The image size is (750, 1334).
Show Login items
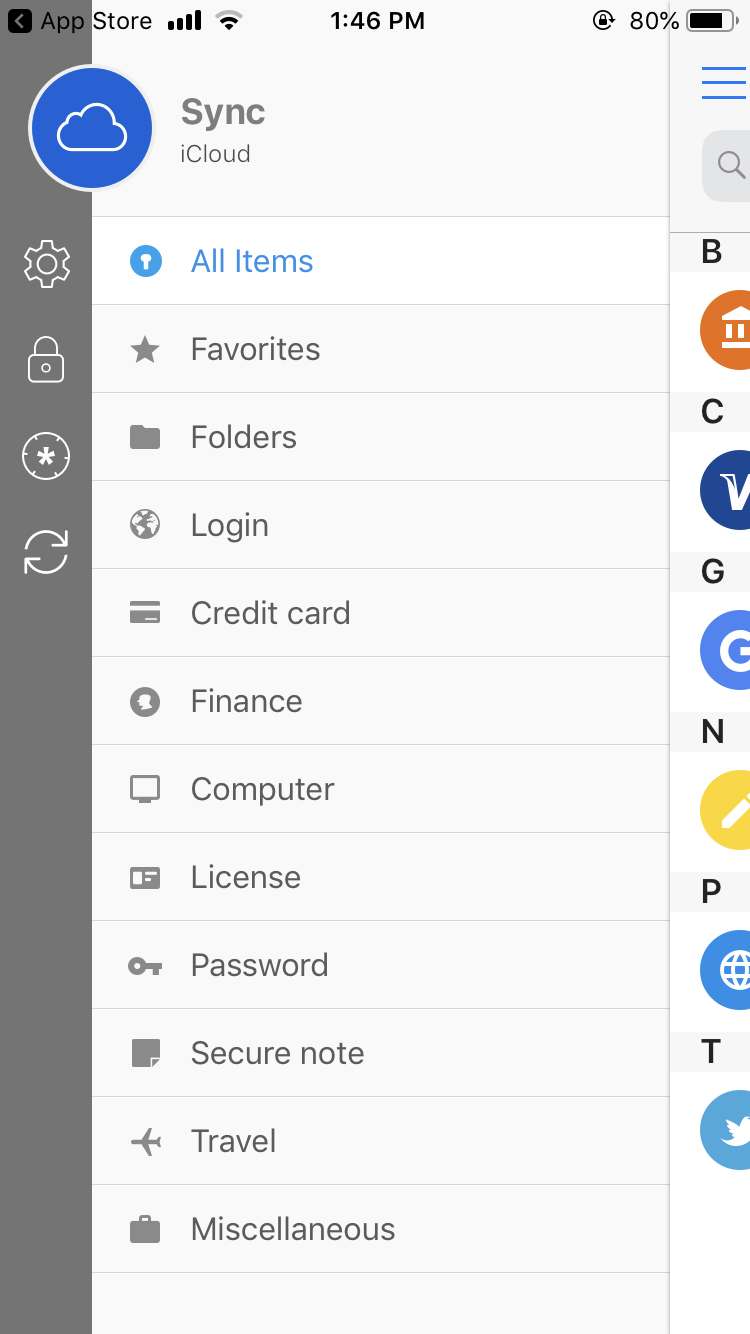coord(229,525)
